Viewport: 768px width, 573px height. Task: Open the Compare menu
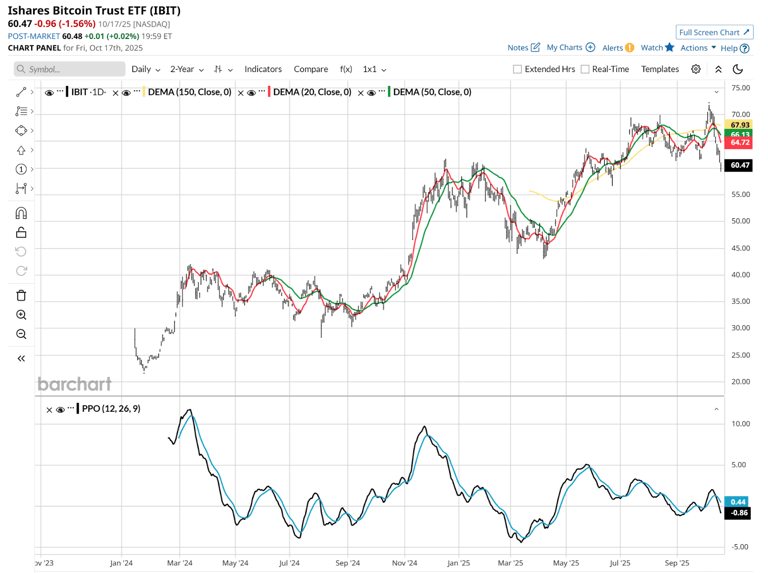click(311, 69)
